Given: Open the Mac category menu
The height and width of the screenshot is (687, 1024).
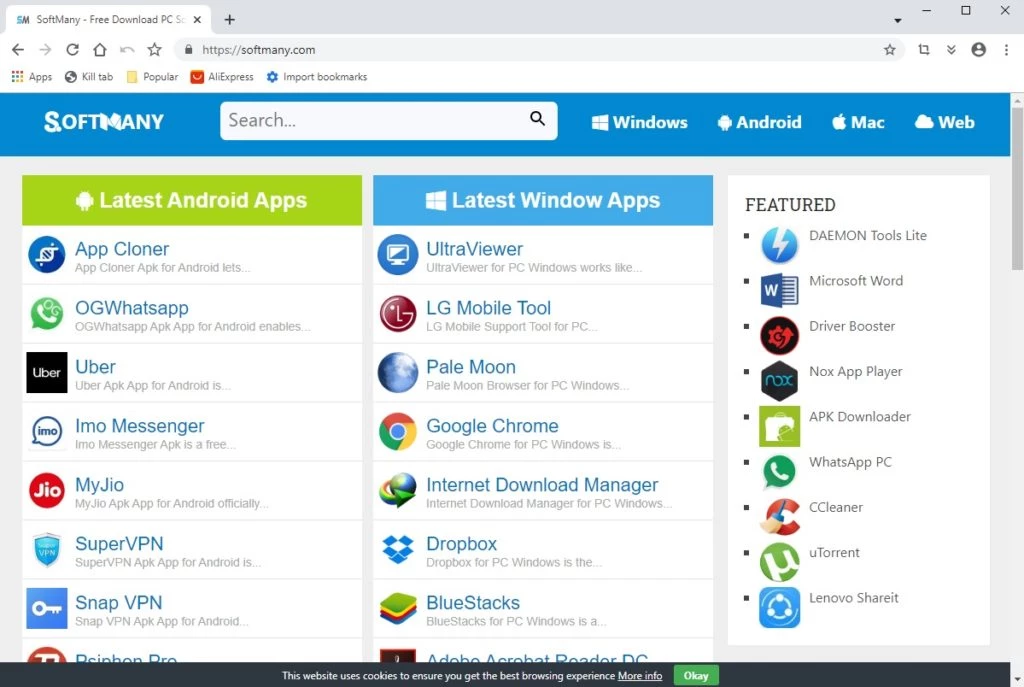Looking at the screenshot, I should coord(858,122).
